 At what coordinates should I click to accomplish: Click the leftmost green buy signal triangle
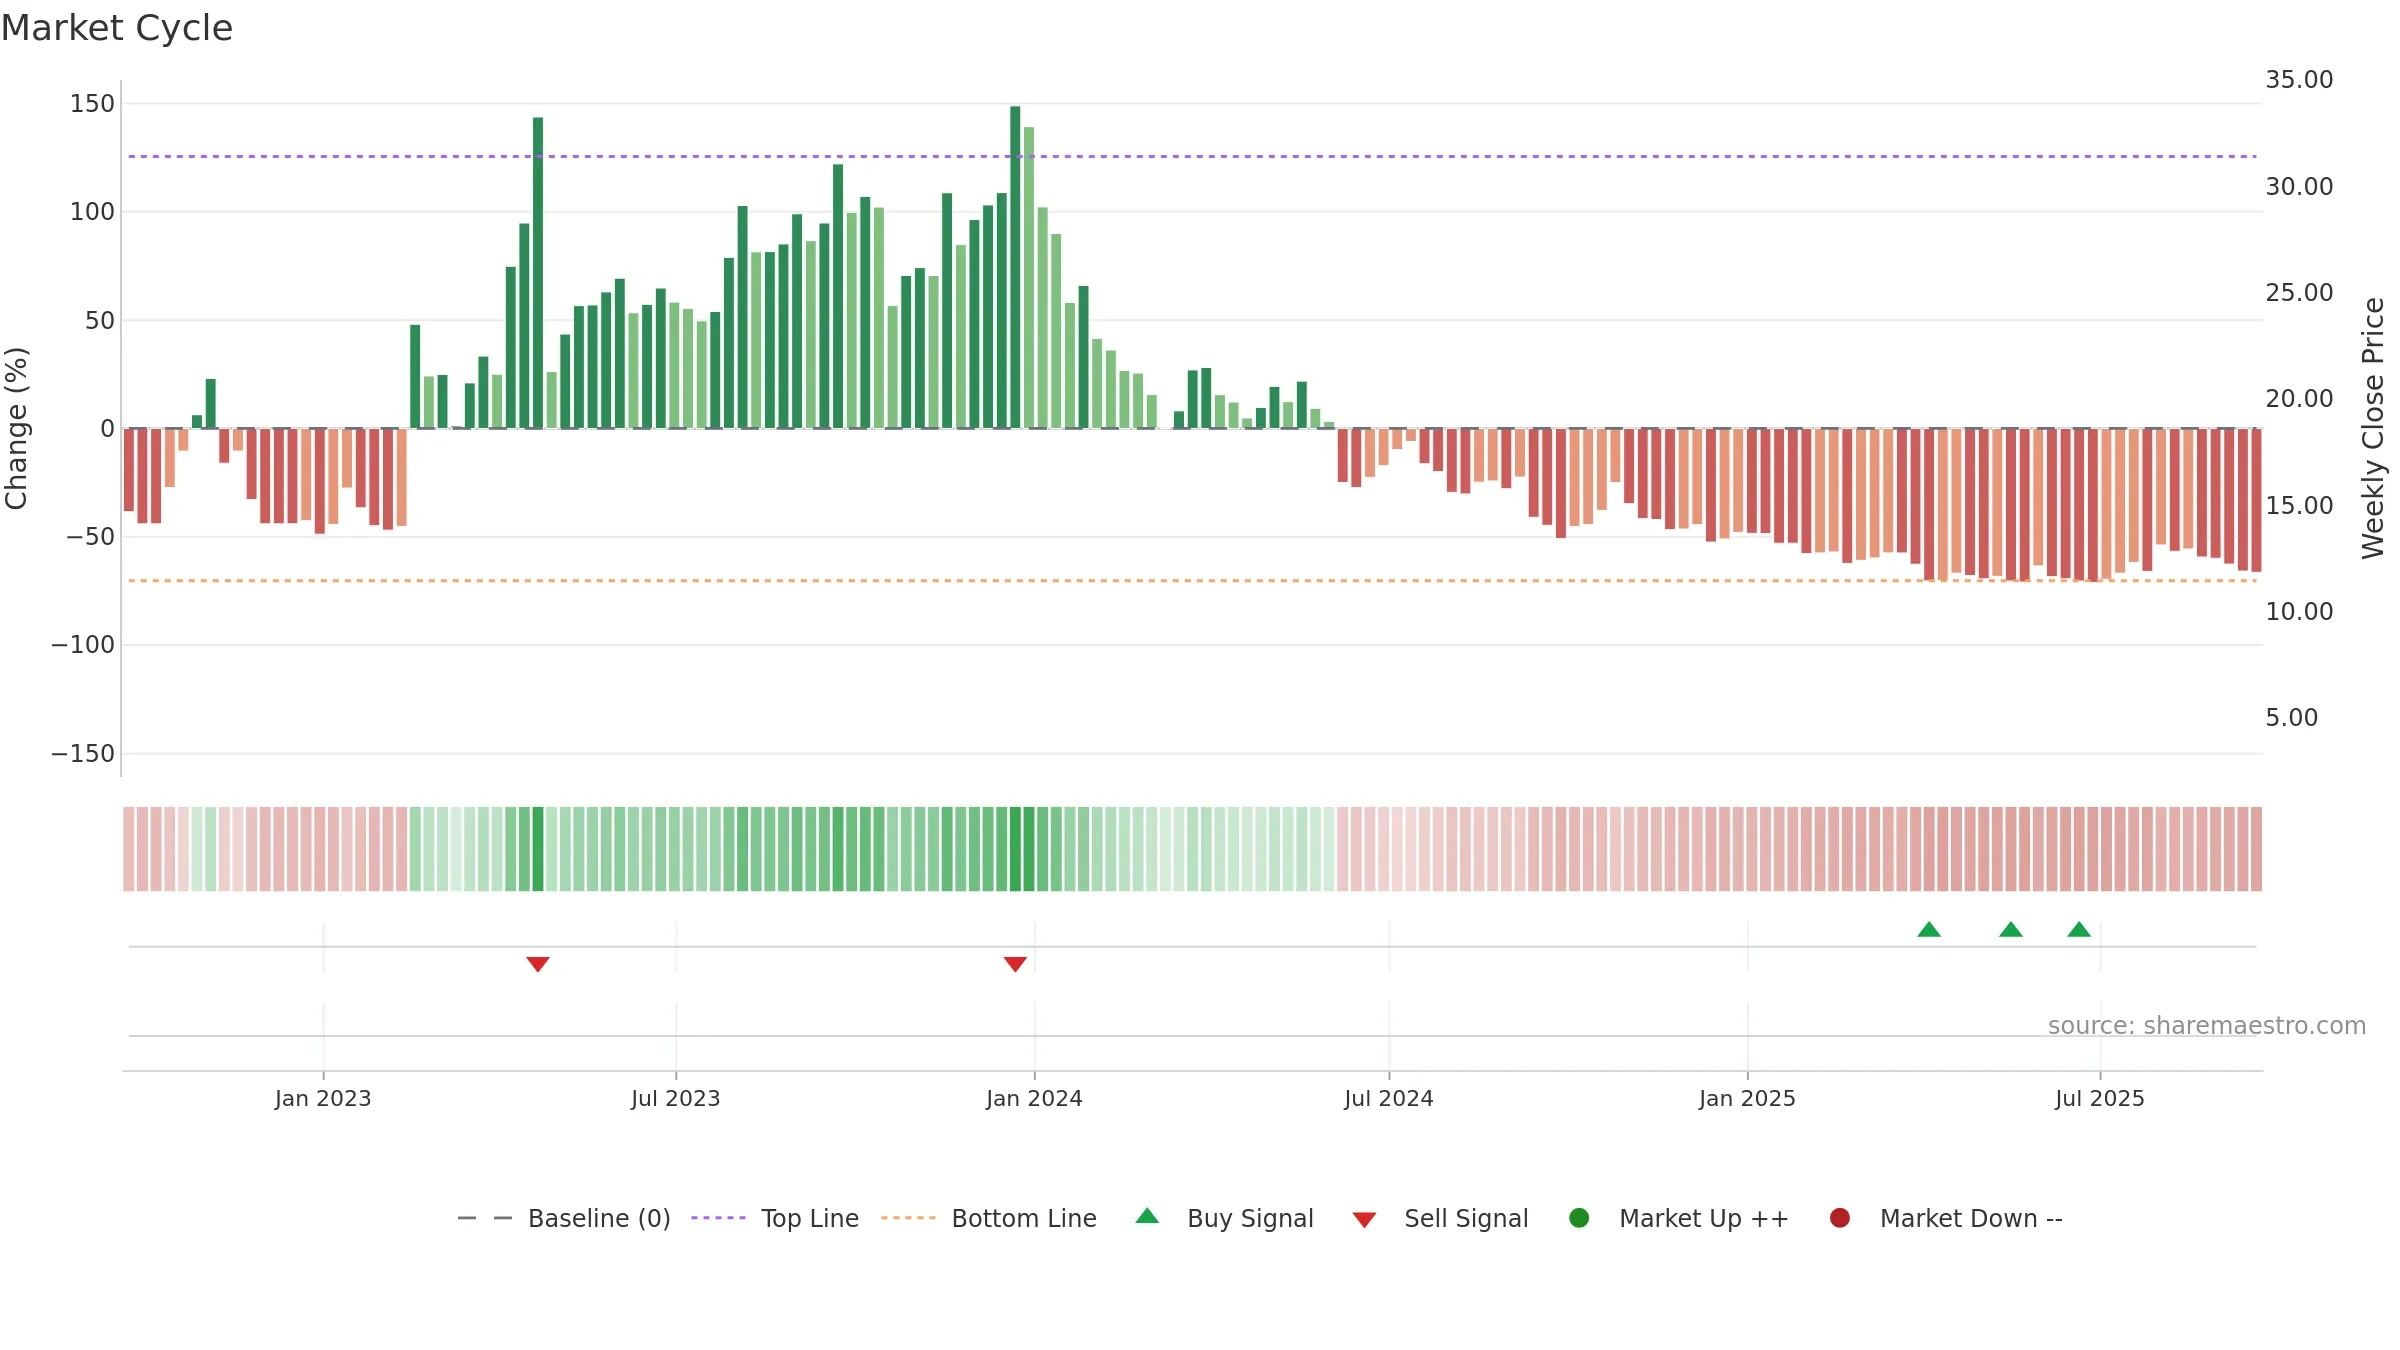[1929, 930]
